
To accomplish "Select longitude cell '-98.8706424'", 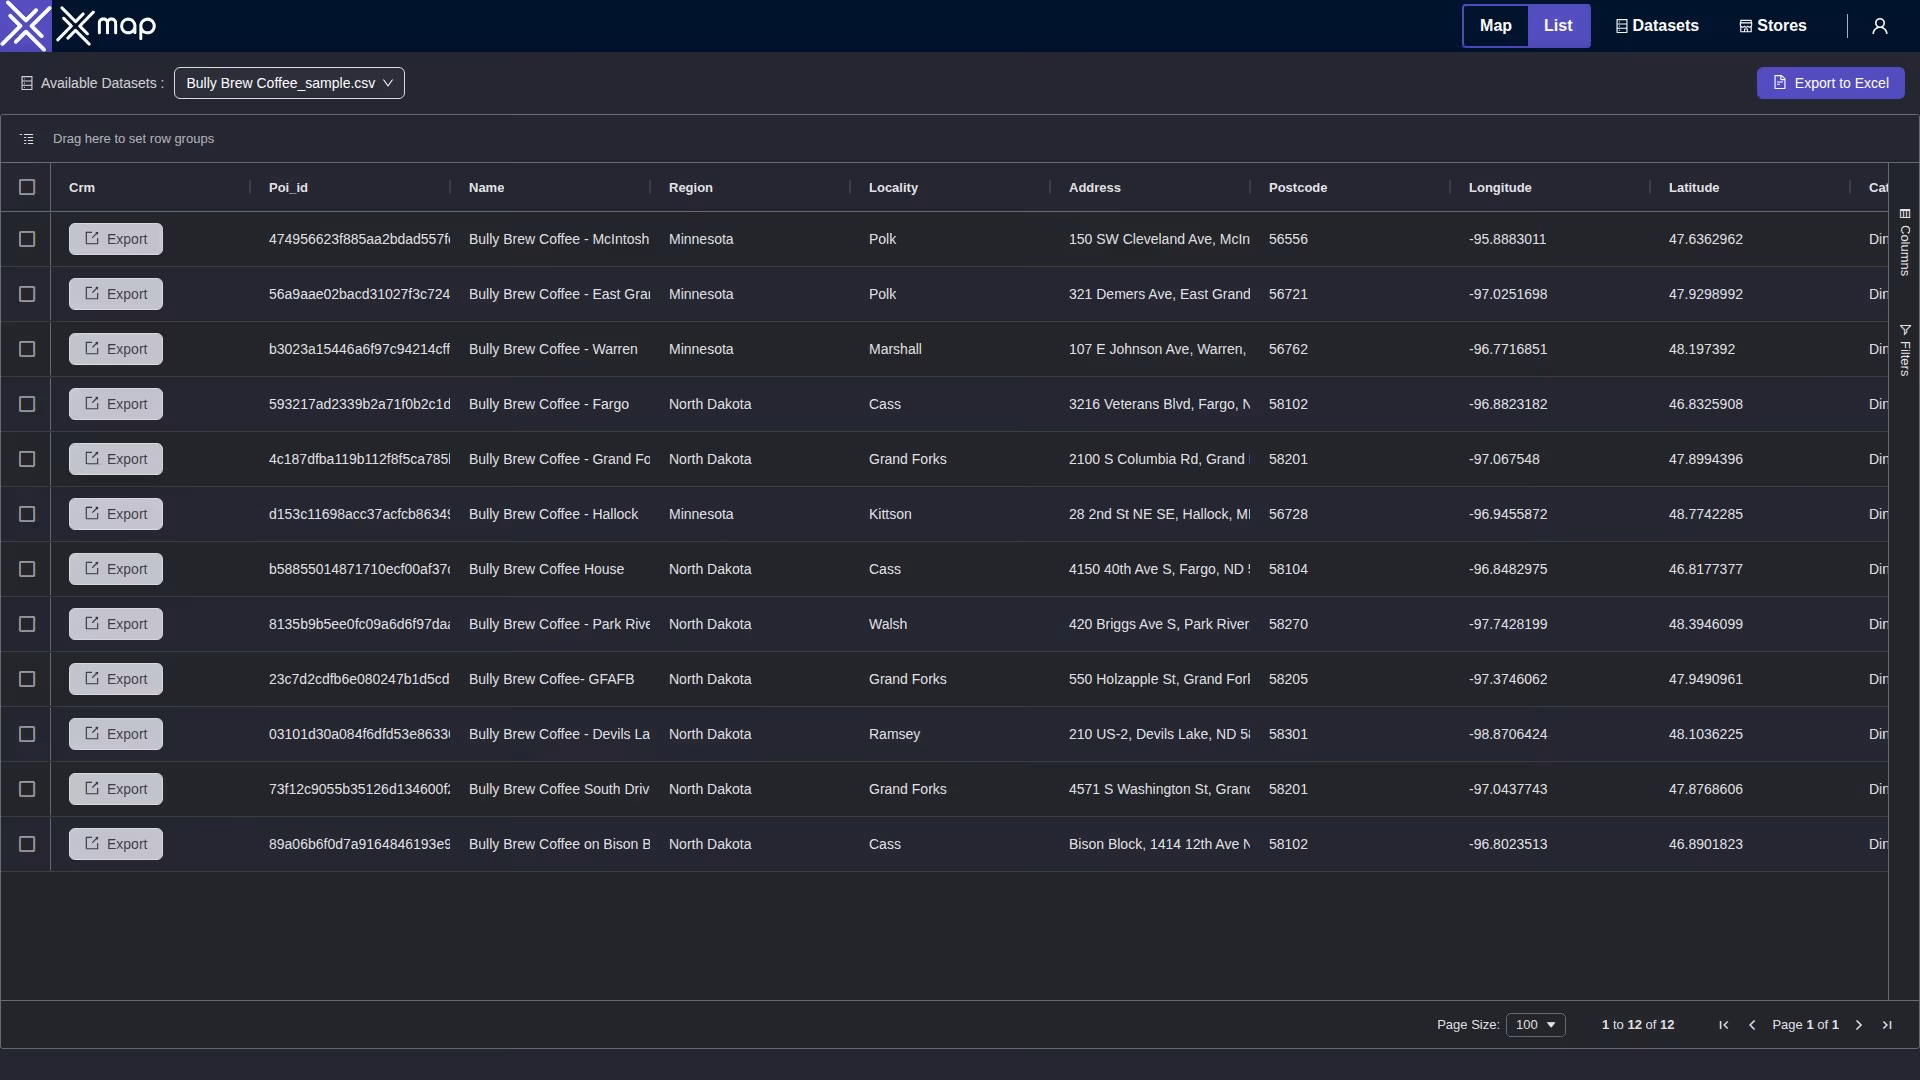I will (x=1508, y=734).
